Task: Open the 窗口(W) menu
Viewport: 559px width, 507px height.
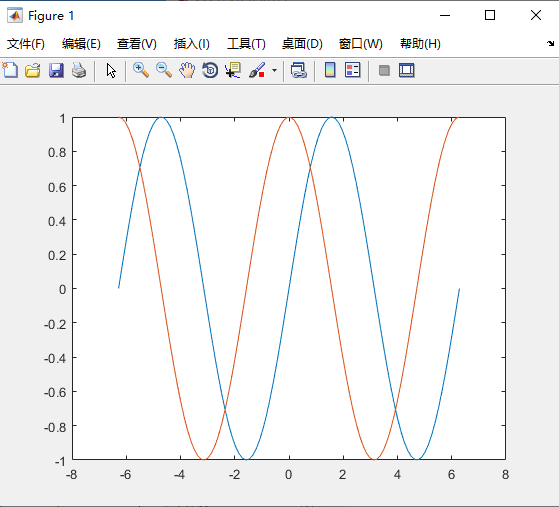Action: tap(361, 44)
